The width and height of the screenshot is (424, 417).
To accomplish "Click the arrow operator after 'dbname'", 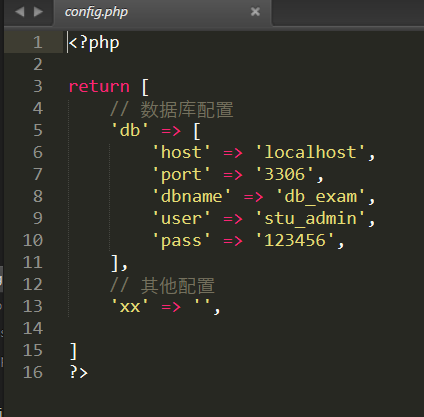I will [x=253, y=197].
